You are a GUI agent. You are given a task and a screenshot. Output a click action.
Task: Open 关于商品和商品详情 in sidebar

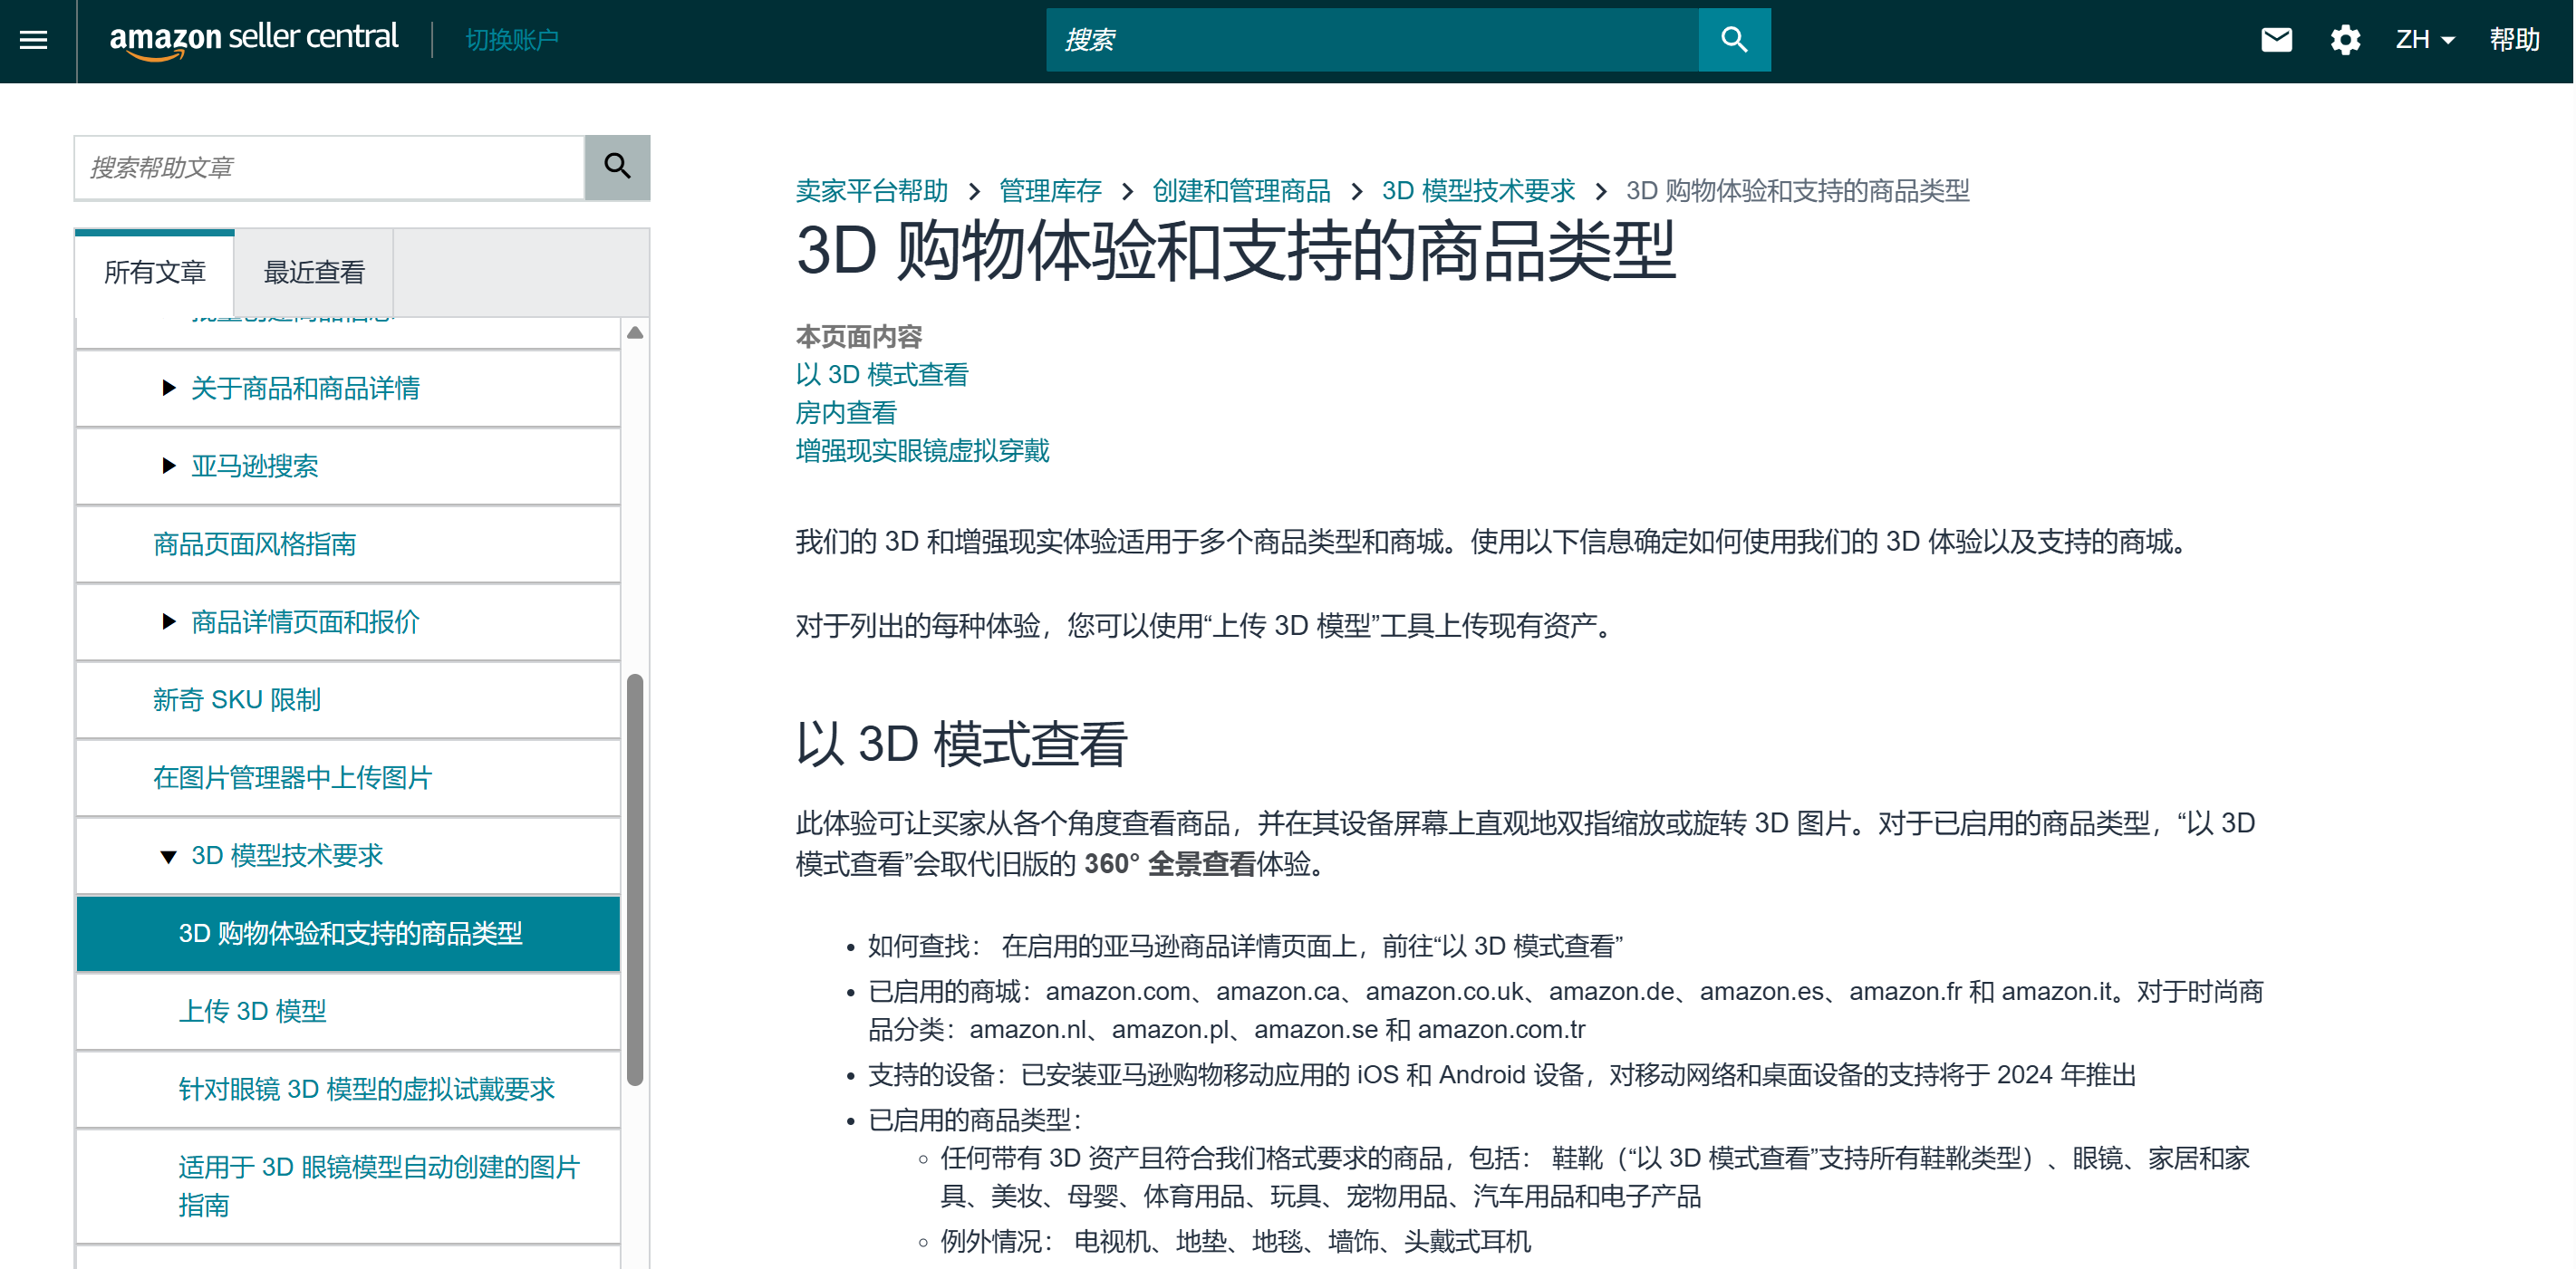[305, 388]
